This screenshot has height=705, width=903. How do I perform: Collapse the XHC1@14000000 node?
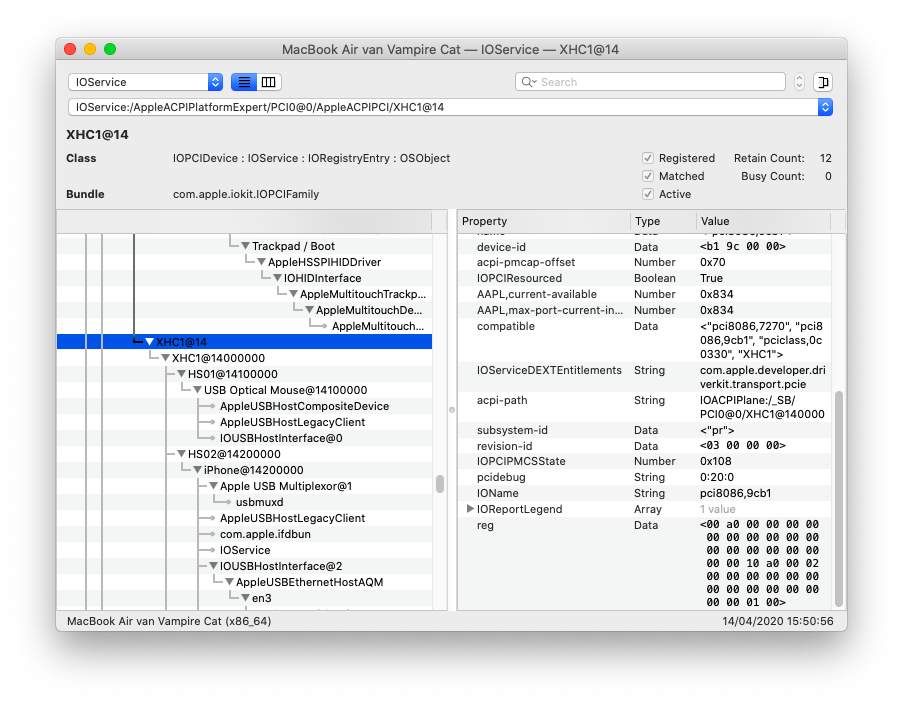click(x=166, y=358)
